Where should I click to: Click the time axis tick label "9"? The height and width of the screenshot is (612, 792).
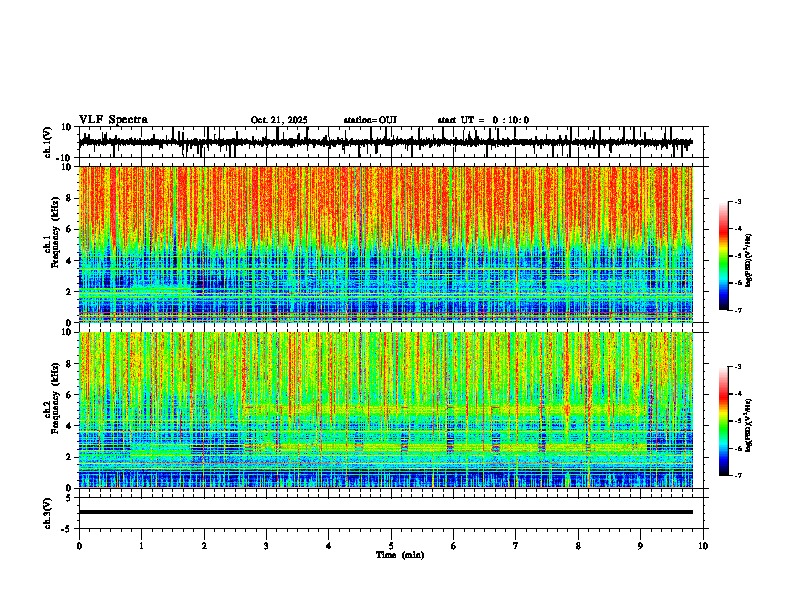pos(640,546)
